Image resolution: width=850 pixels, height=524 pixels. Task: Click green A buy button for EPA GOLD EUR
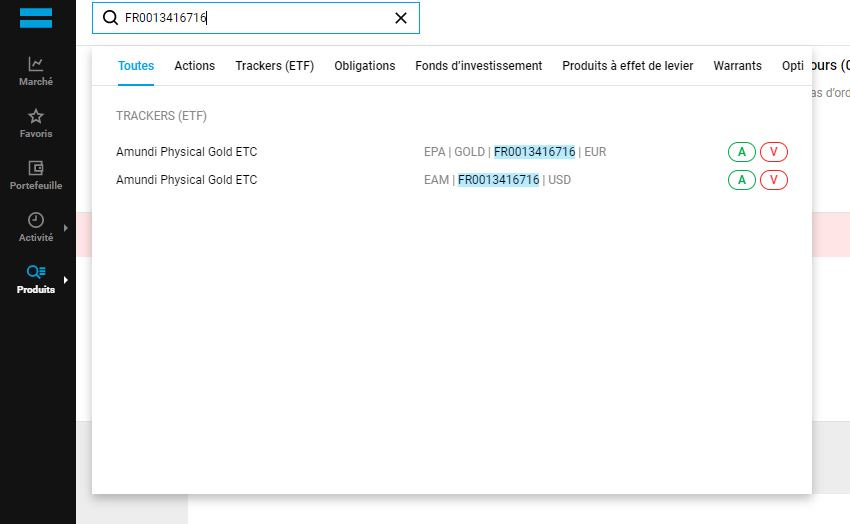[742, 152]
